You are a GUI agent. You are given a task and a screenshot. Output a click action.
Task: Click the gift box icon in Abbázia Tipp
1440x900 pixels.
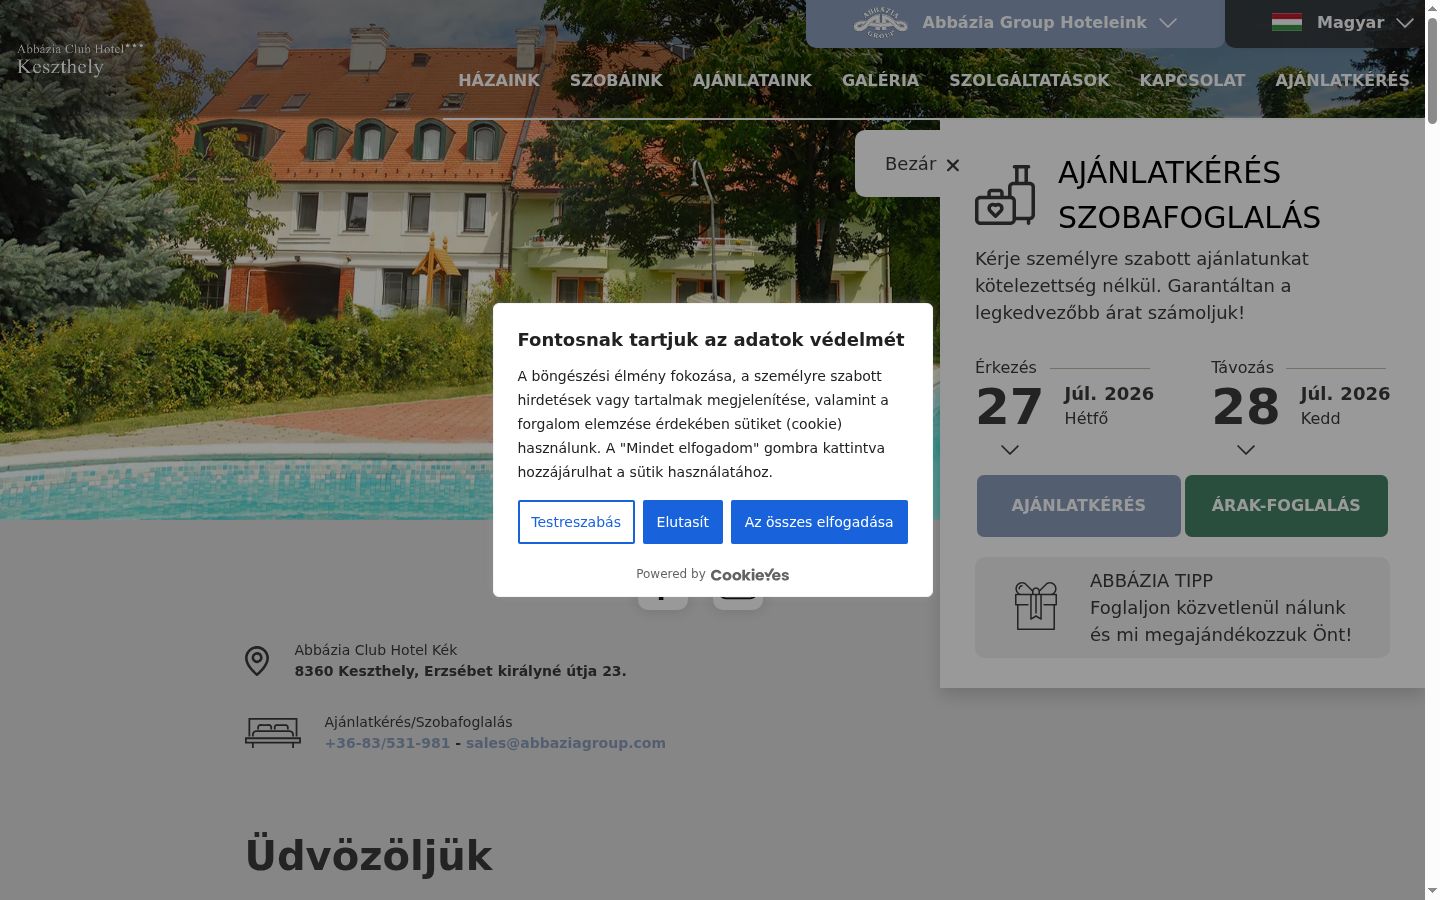(1036, 606)
